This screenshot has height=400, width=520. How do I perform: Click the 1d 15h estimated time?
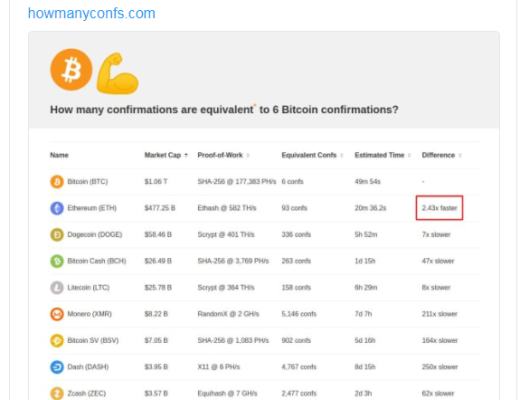click(x=365, y=261)
